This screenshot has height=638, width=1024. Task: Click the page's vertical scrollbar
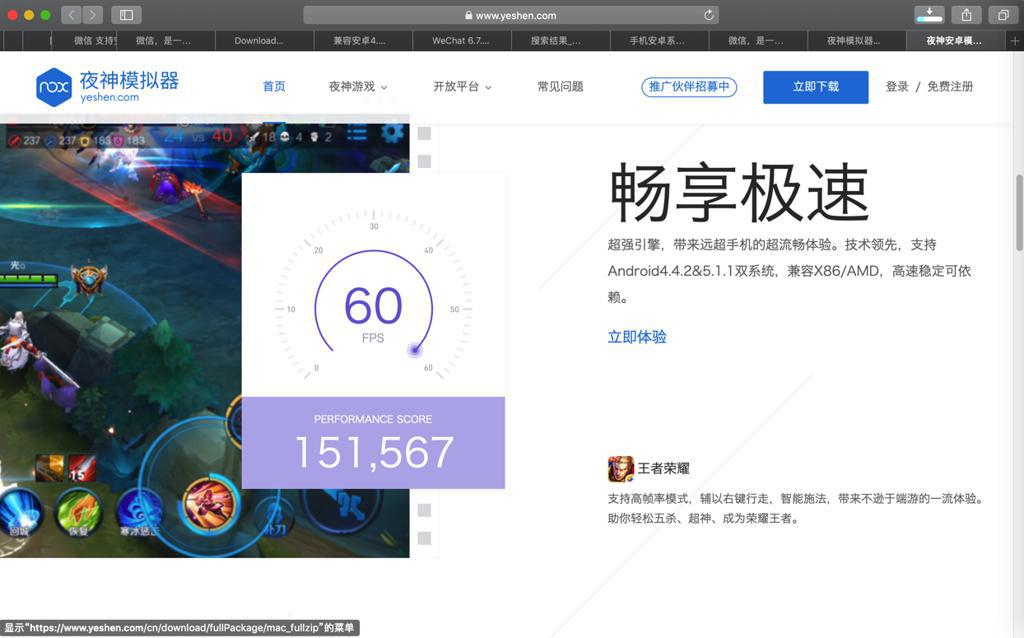[1019, 212]
